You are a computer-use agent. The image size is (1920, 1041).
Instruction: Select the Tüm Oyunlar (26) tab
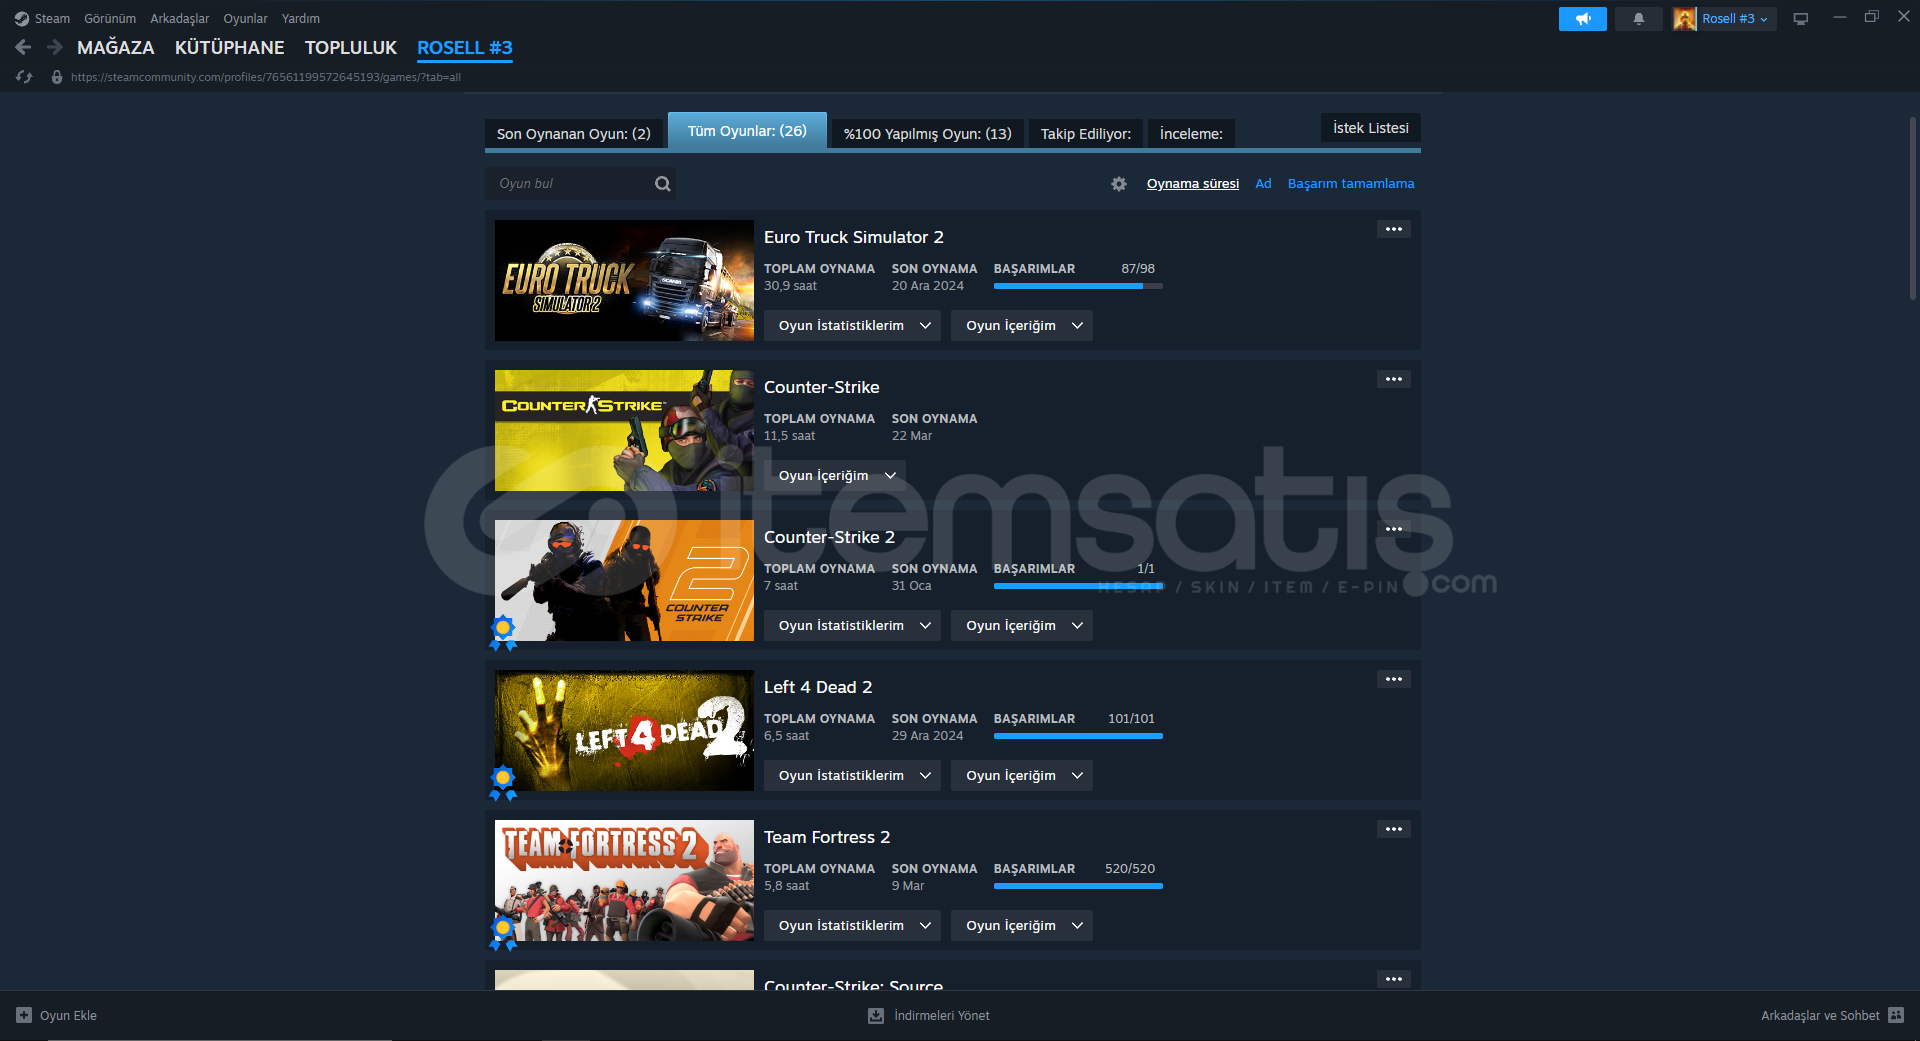[747, 131]
